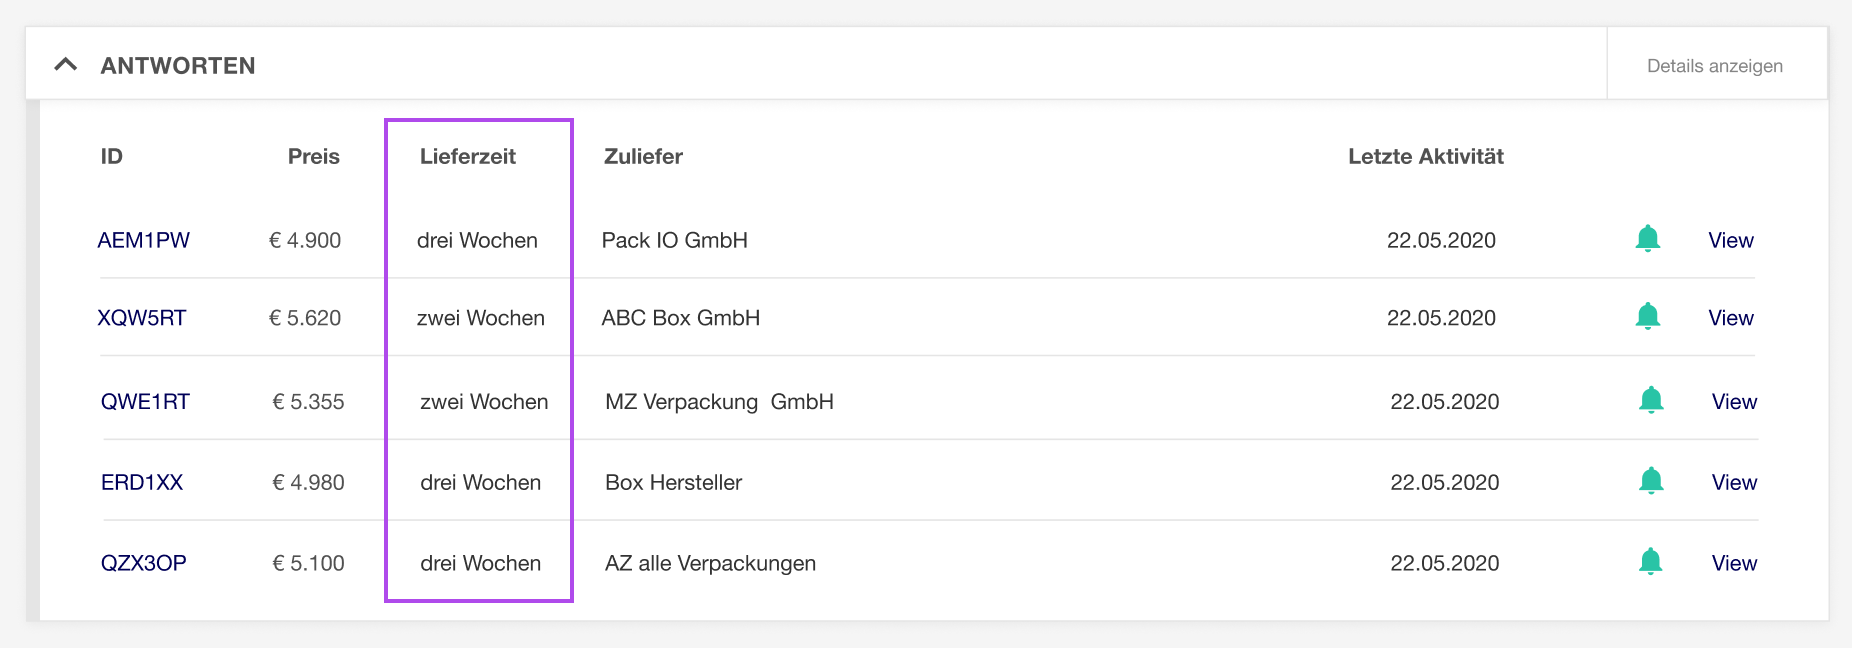The image size is (1852, 648).
Task: Open offer ID XQW5RT
Action: click(x=142, y=318)
